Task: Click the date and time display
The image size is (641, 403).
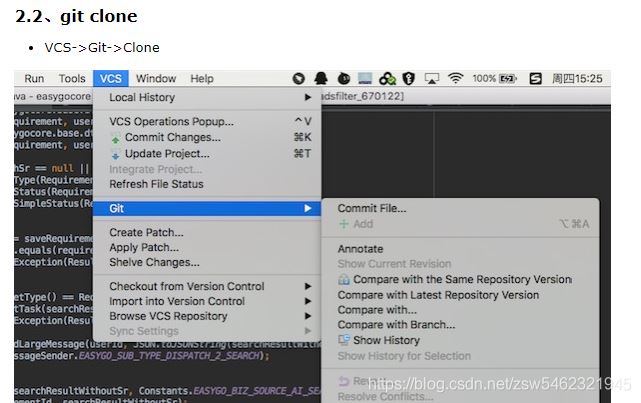Action: 579,78
